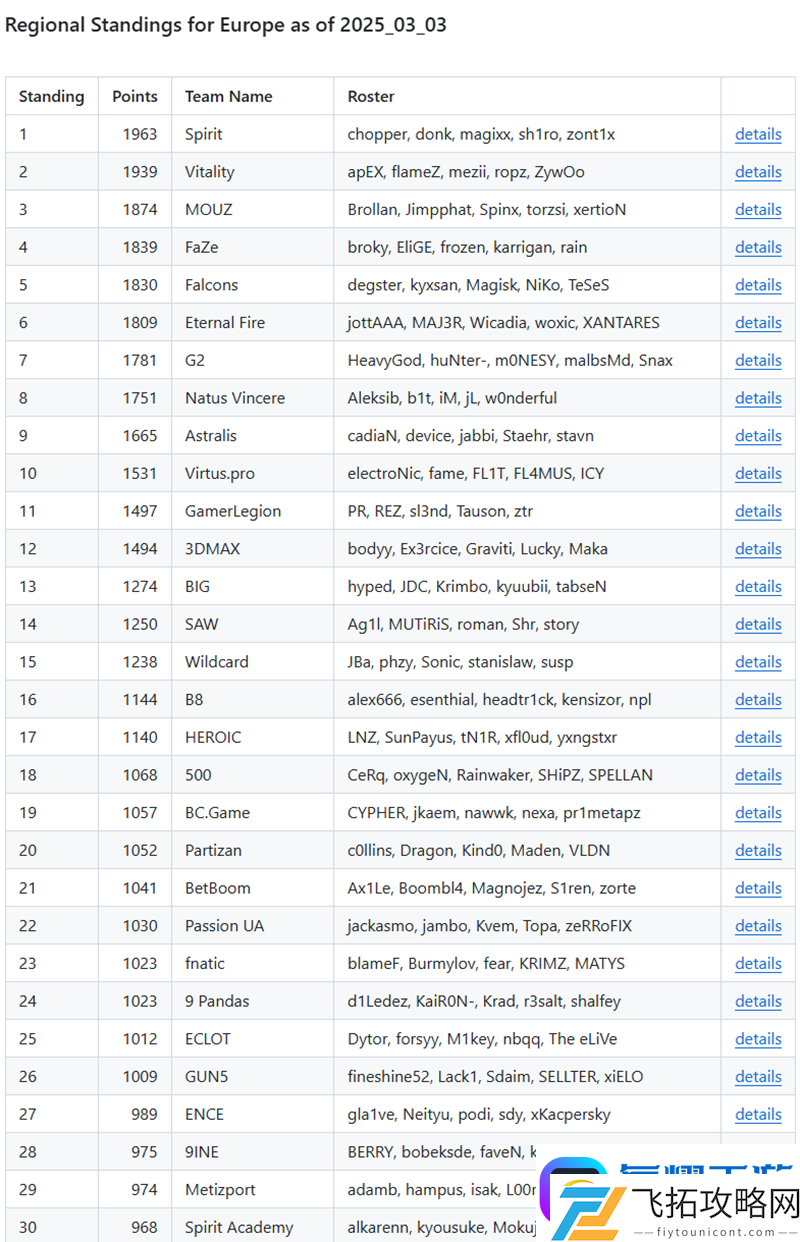Click points value 1874

click(140, 210)
